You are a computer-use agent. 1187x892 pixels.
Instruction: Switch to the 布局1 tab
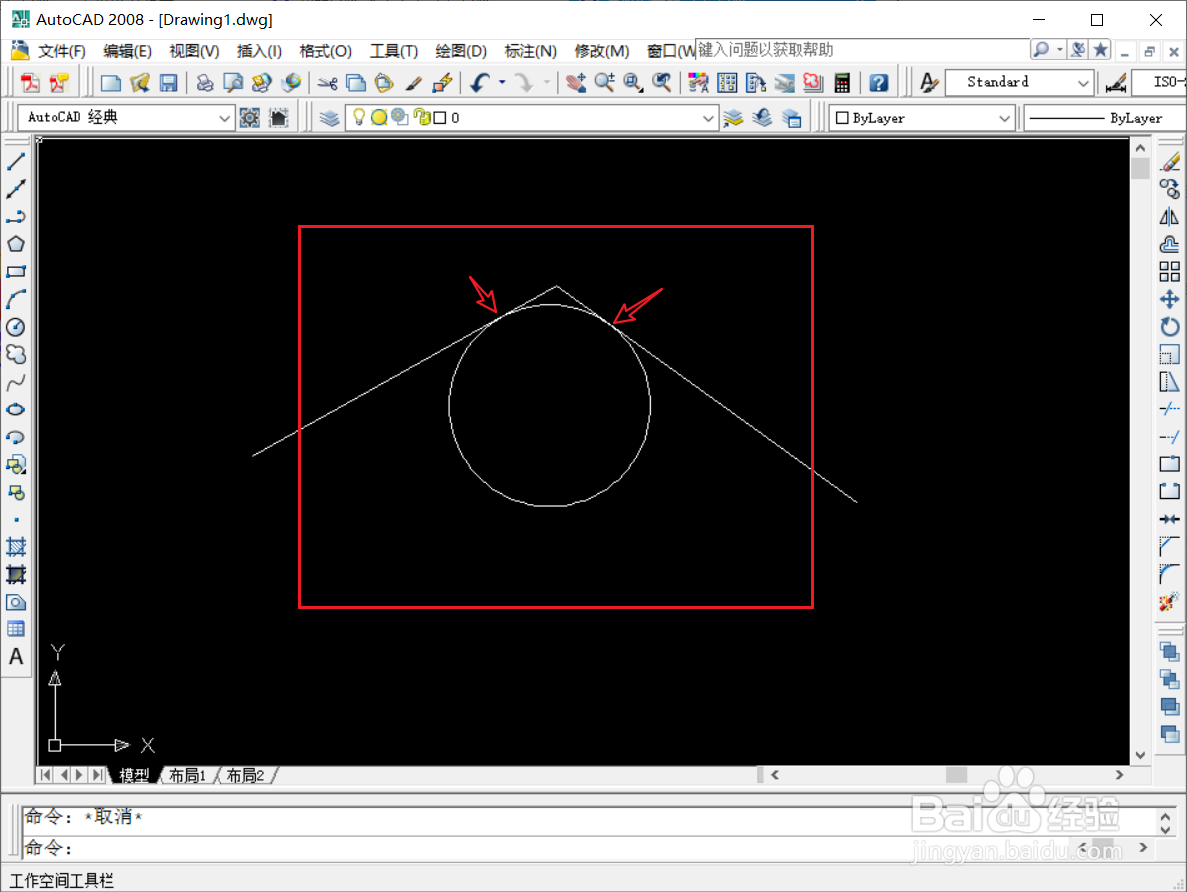click(188, 775)
